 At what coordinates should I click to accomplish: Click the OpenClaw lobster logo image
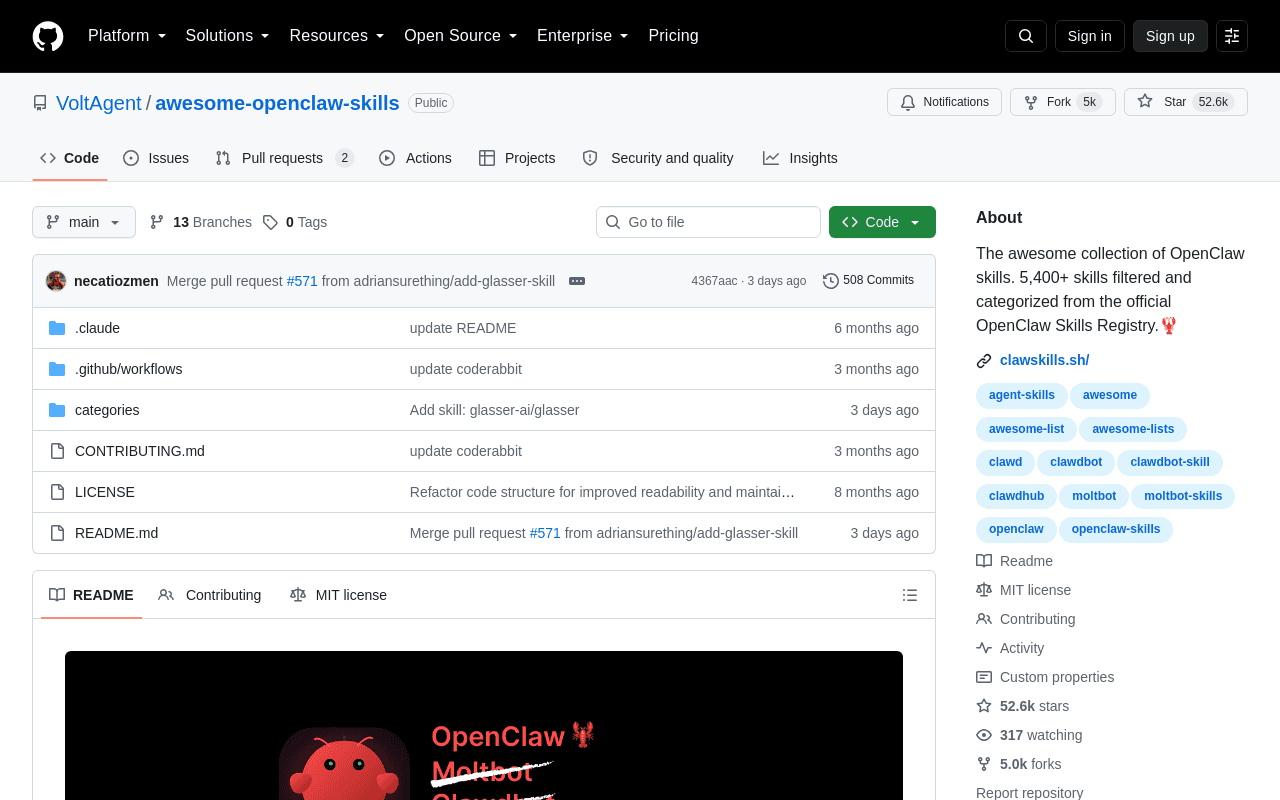[x=344, y=764]
